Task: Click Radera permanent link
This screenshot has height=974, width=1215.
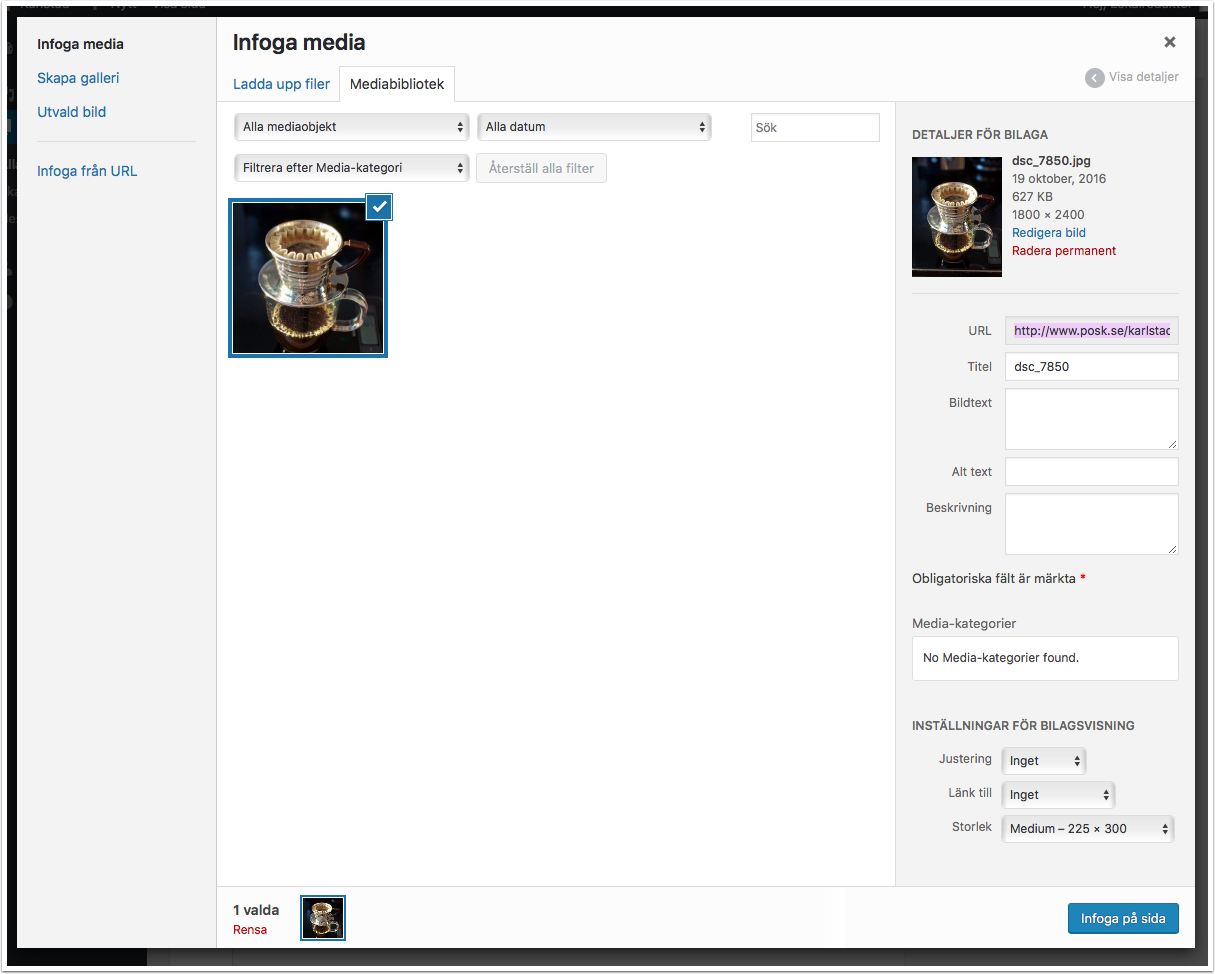Action: point(1063,251)
